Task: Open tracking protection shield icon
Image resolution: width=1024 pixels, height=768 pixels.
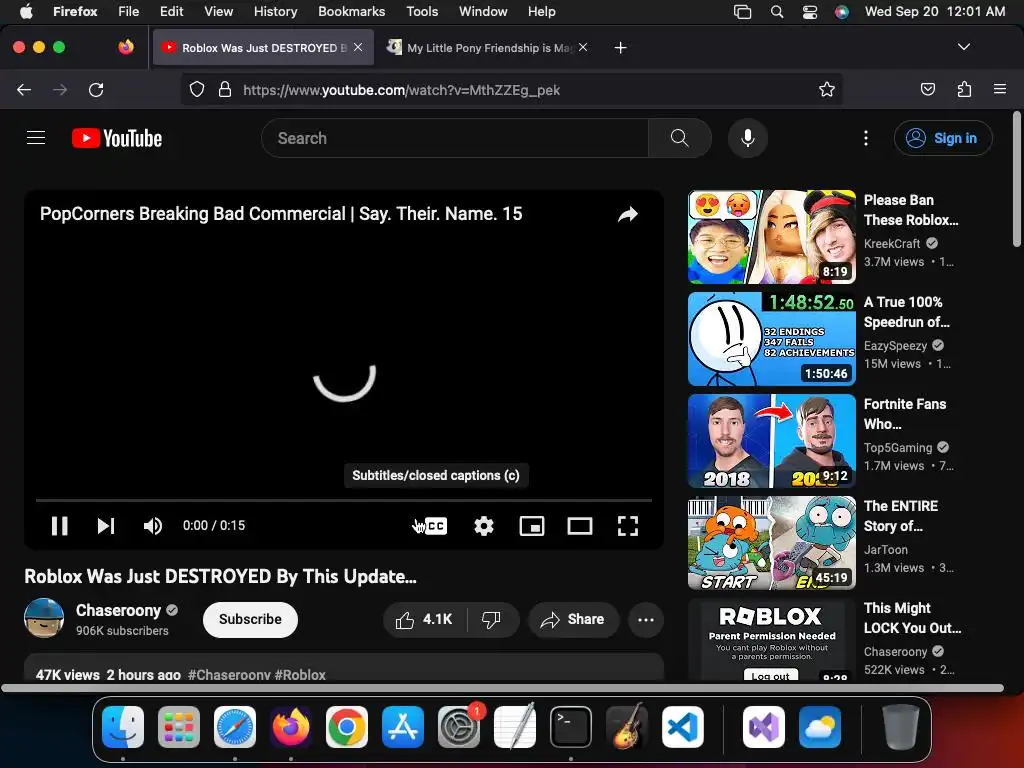Action: (x=197, y=89)
